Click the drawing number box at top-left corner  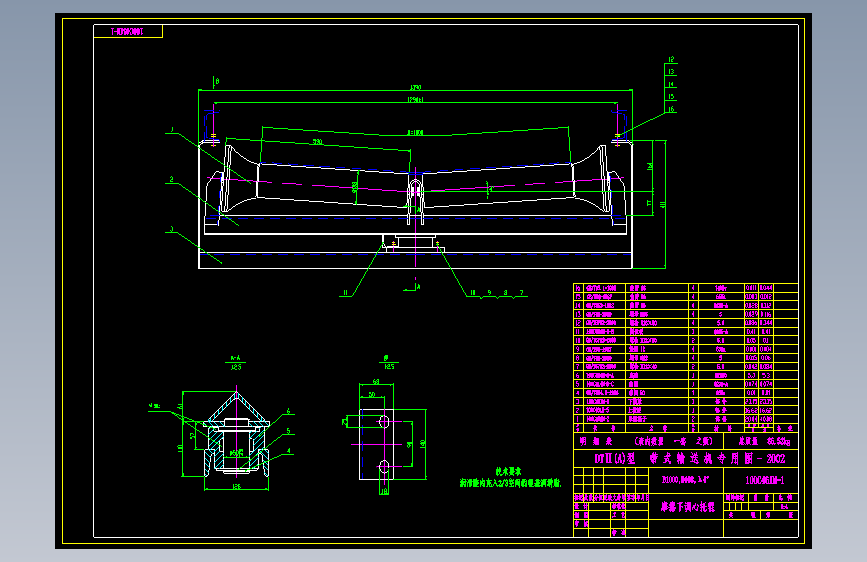pyautogui.click(x=128, y=32)
